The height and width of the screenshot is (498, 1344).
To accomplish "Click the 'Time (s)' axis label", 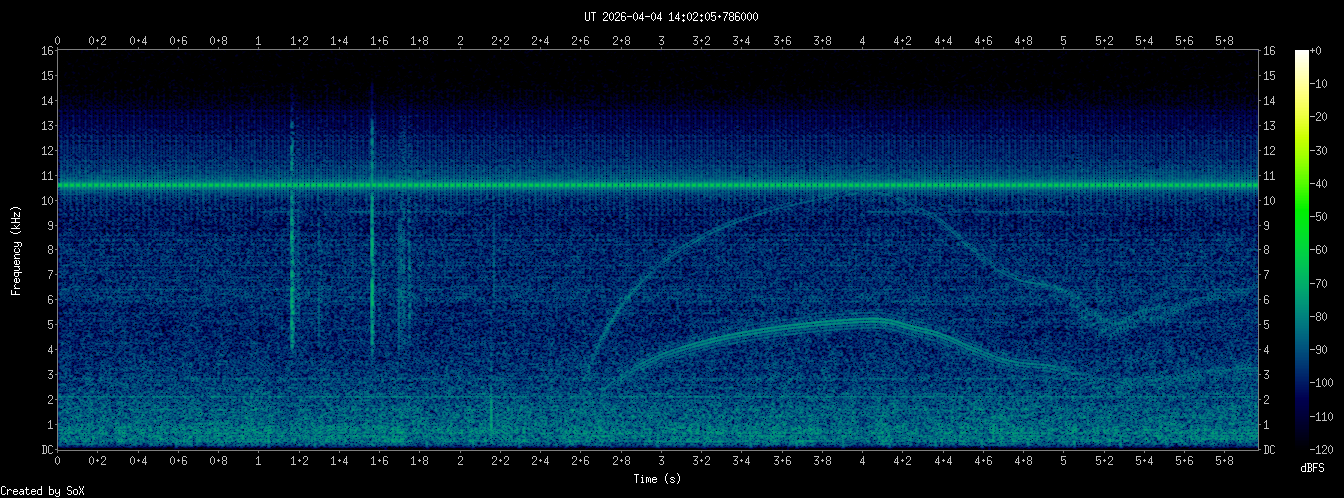I will 657,479.
